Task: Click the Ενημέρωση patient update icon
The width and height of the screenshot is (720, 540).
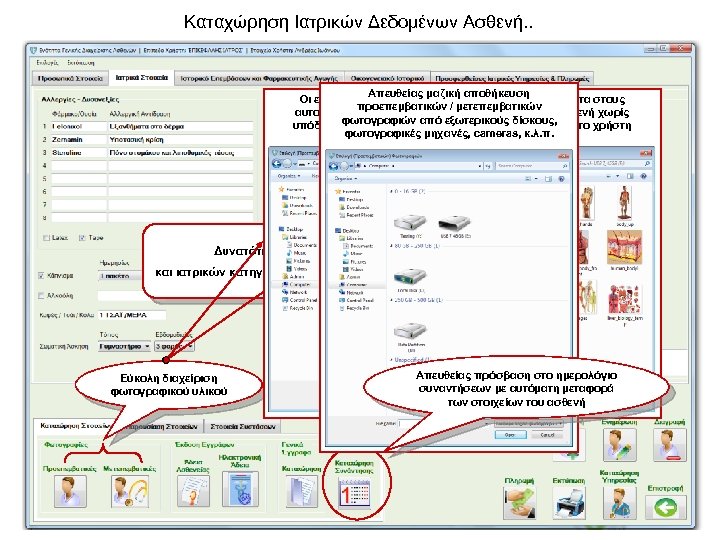Action: (619, 444)
